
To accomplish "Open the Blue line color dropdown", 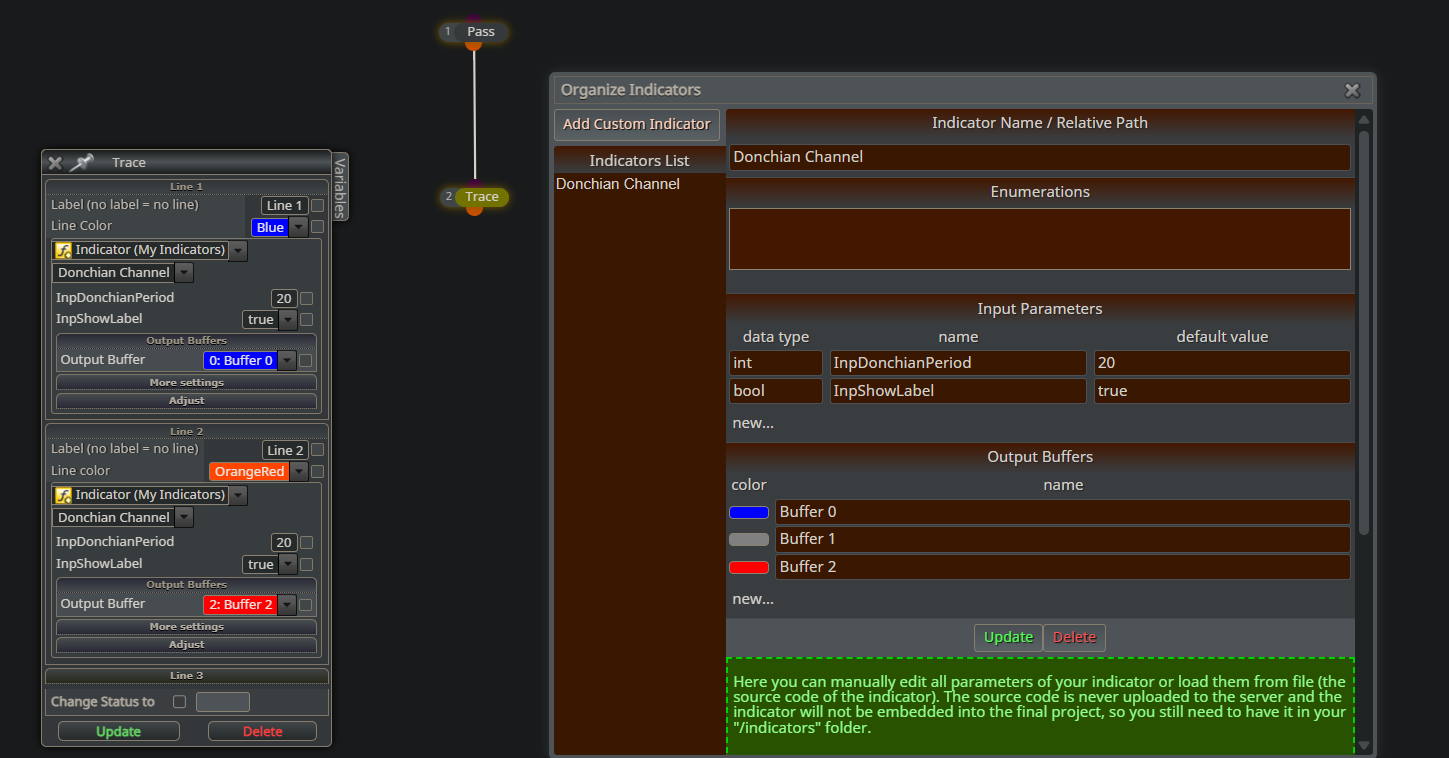I will coord(298,227).
